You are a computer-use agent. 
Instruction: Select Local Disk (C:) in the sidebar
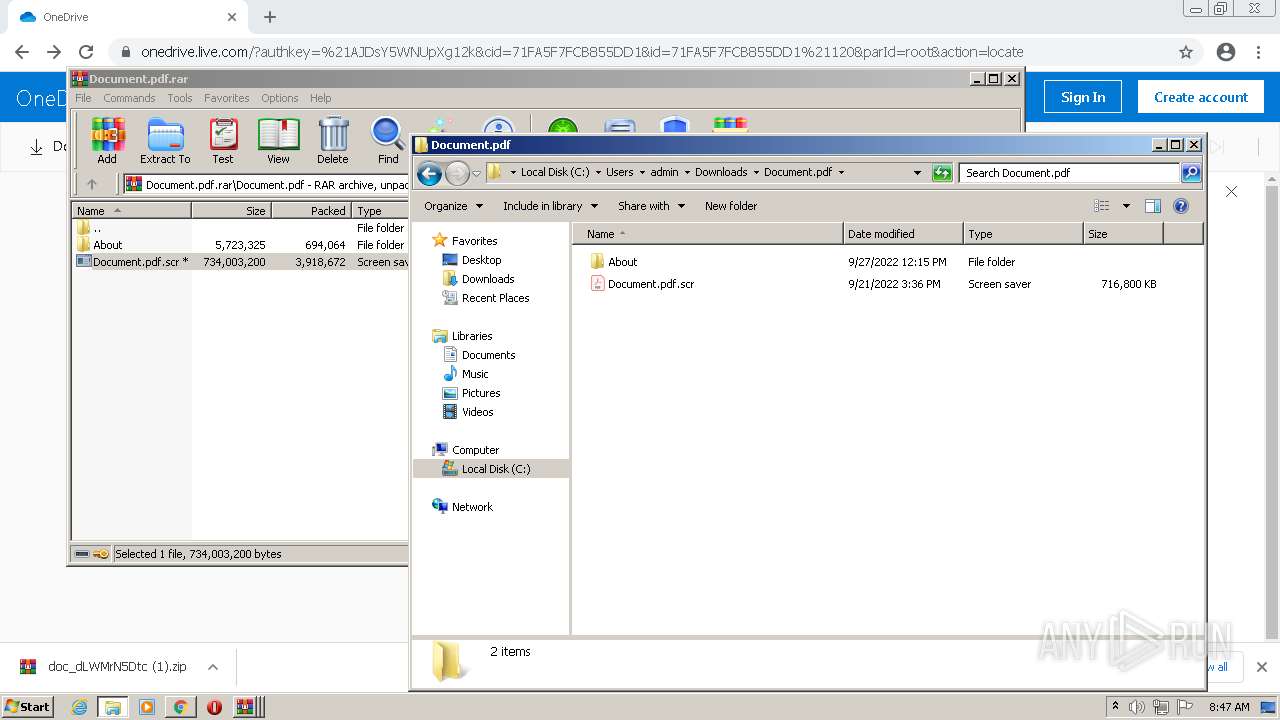[491, 469]
